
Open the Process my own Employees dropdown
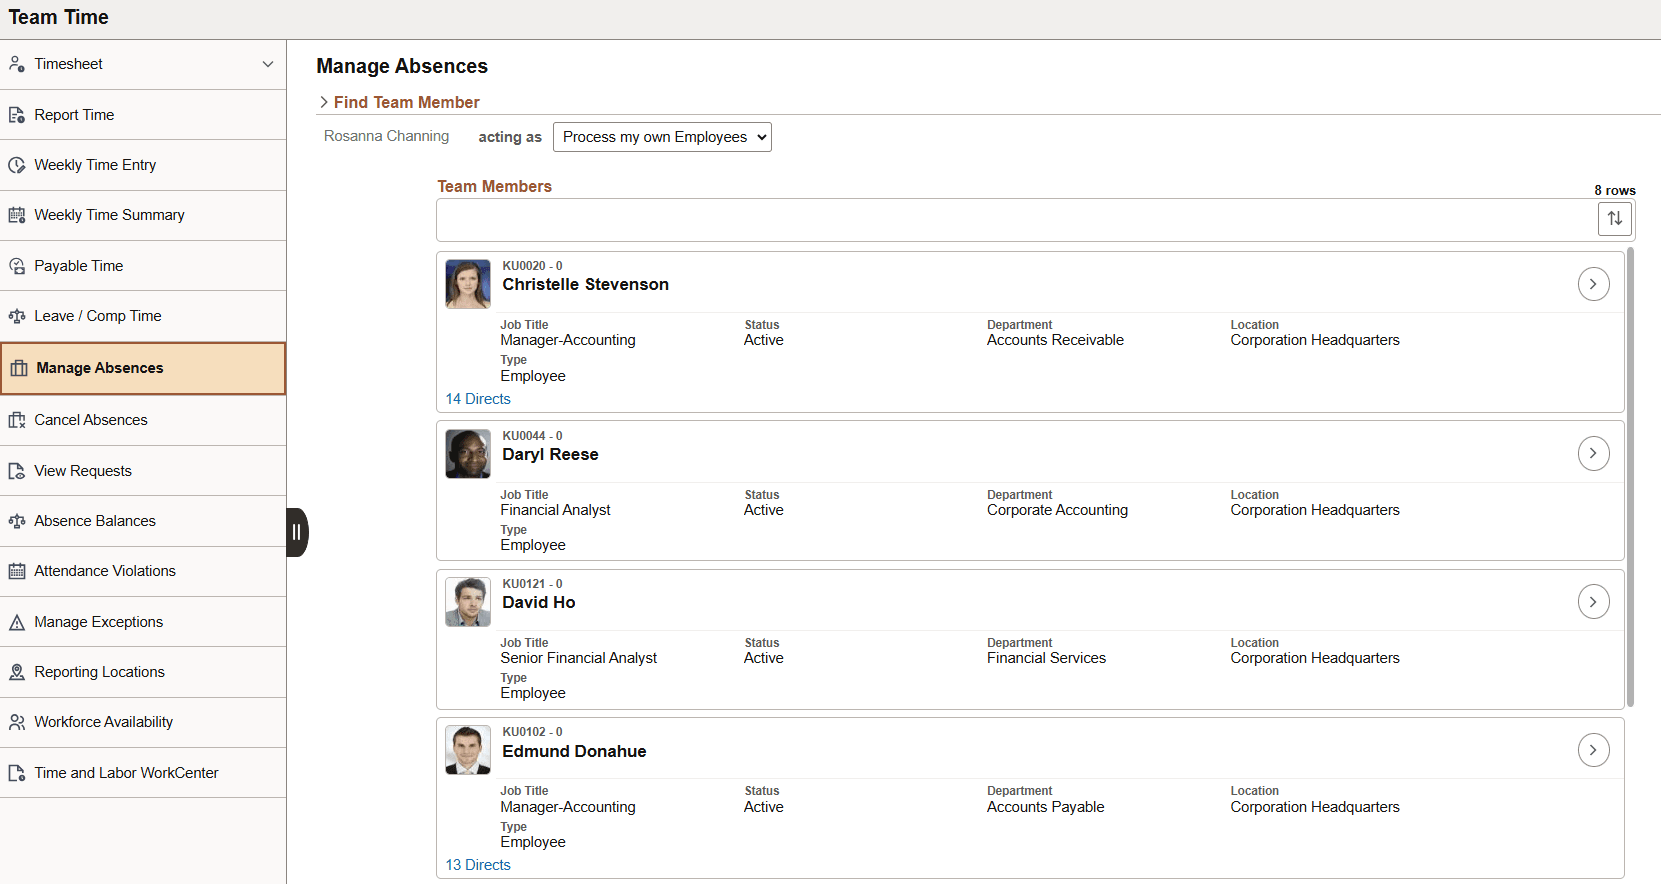[662, 137]
